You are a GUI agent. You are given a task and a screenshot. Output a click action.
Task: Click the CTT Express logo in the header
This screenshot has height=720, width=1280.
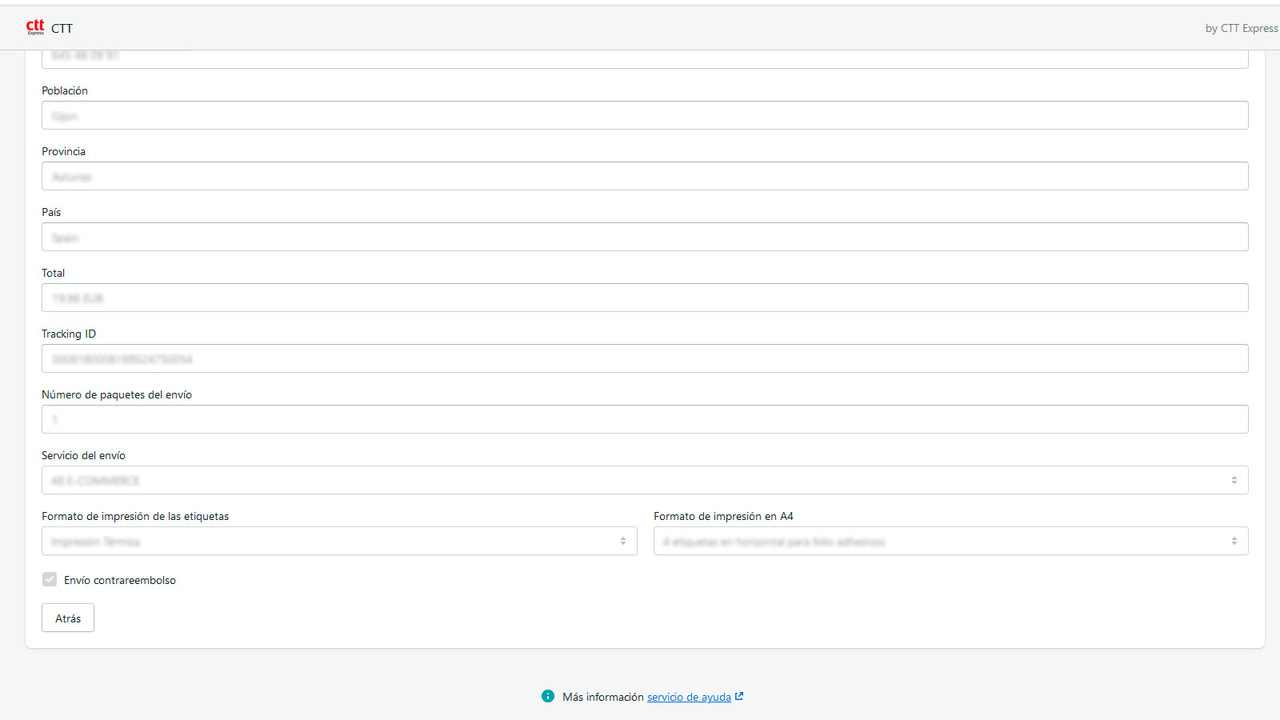pyautogui.click(x=37, y=27)
